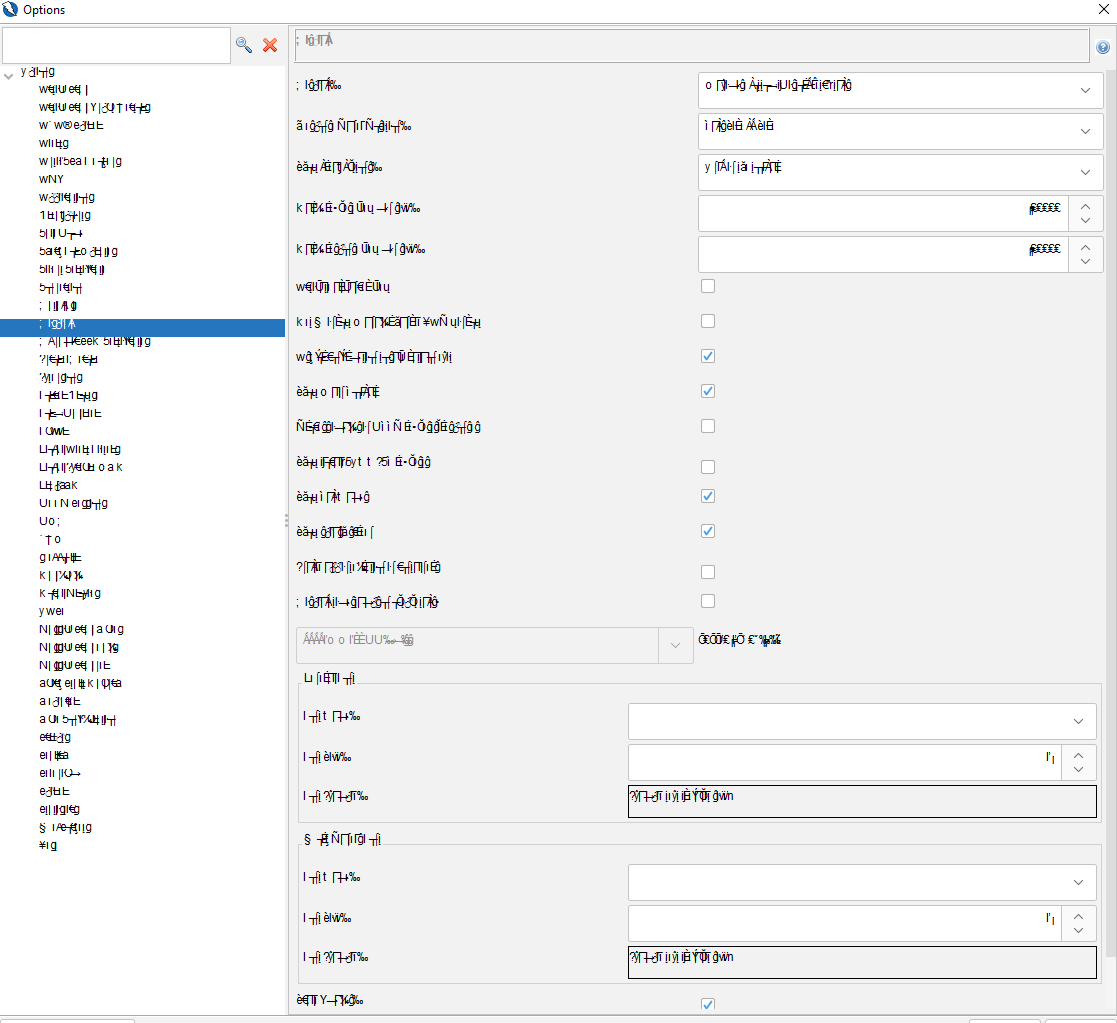This screenshot has height=1023, width=1117.
Task: Select the last item in the settings tree
Action: point(47,845)
